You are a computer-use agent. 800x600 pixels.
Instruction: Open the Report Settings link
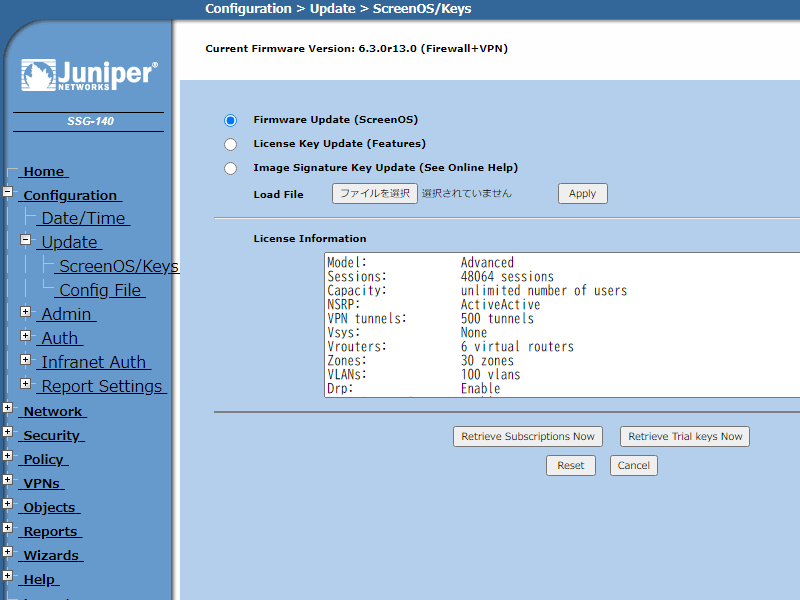click(102, 386)
